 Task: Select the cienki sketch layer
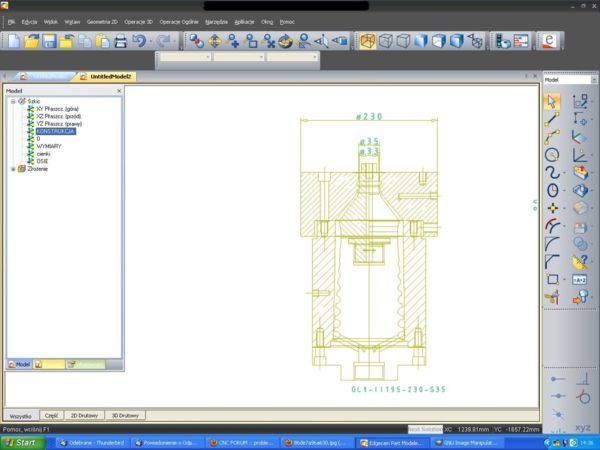click(43, 154)
